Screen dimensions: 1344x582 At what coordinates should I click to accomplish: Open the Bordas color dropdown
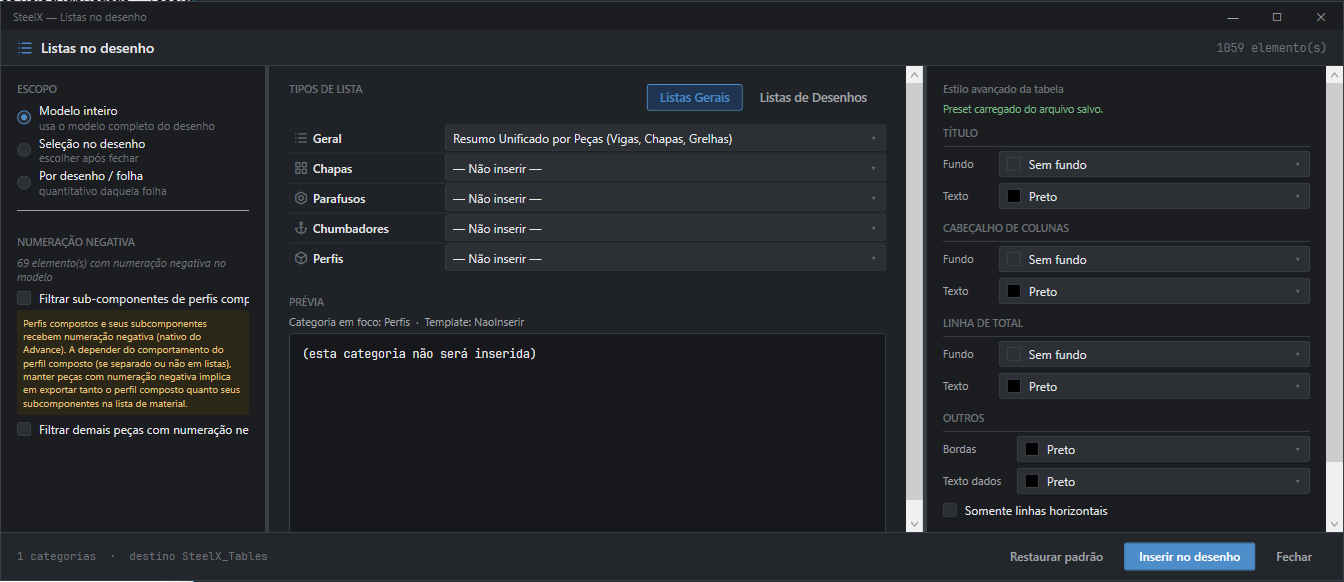1163,449
